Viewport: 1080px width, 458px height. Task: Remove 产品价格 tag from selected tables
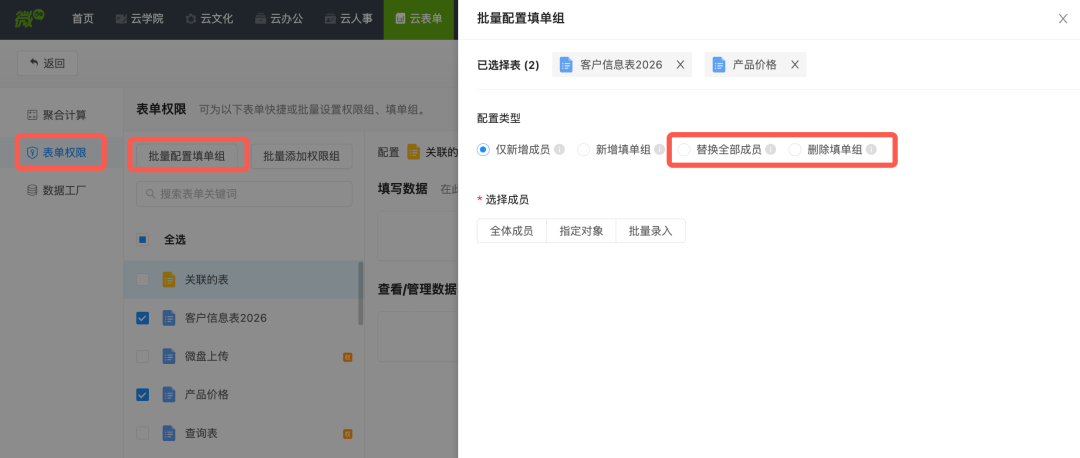[x=795, y=65]
